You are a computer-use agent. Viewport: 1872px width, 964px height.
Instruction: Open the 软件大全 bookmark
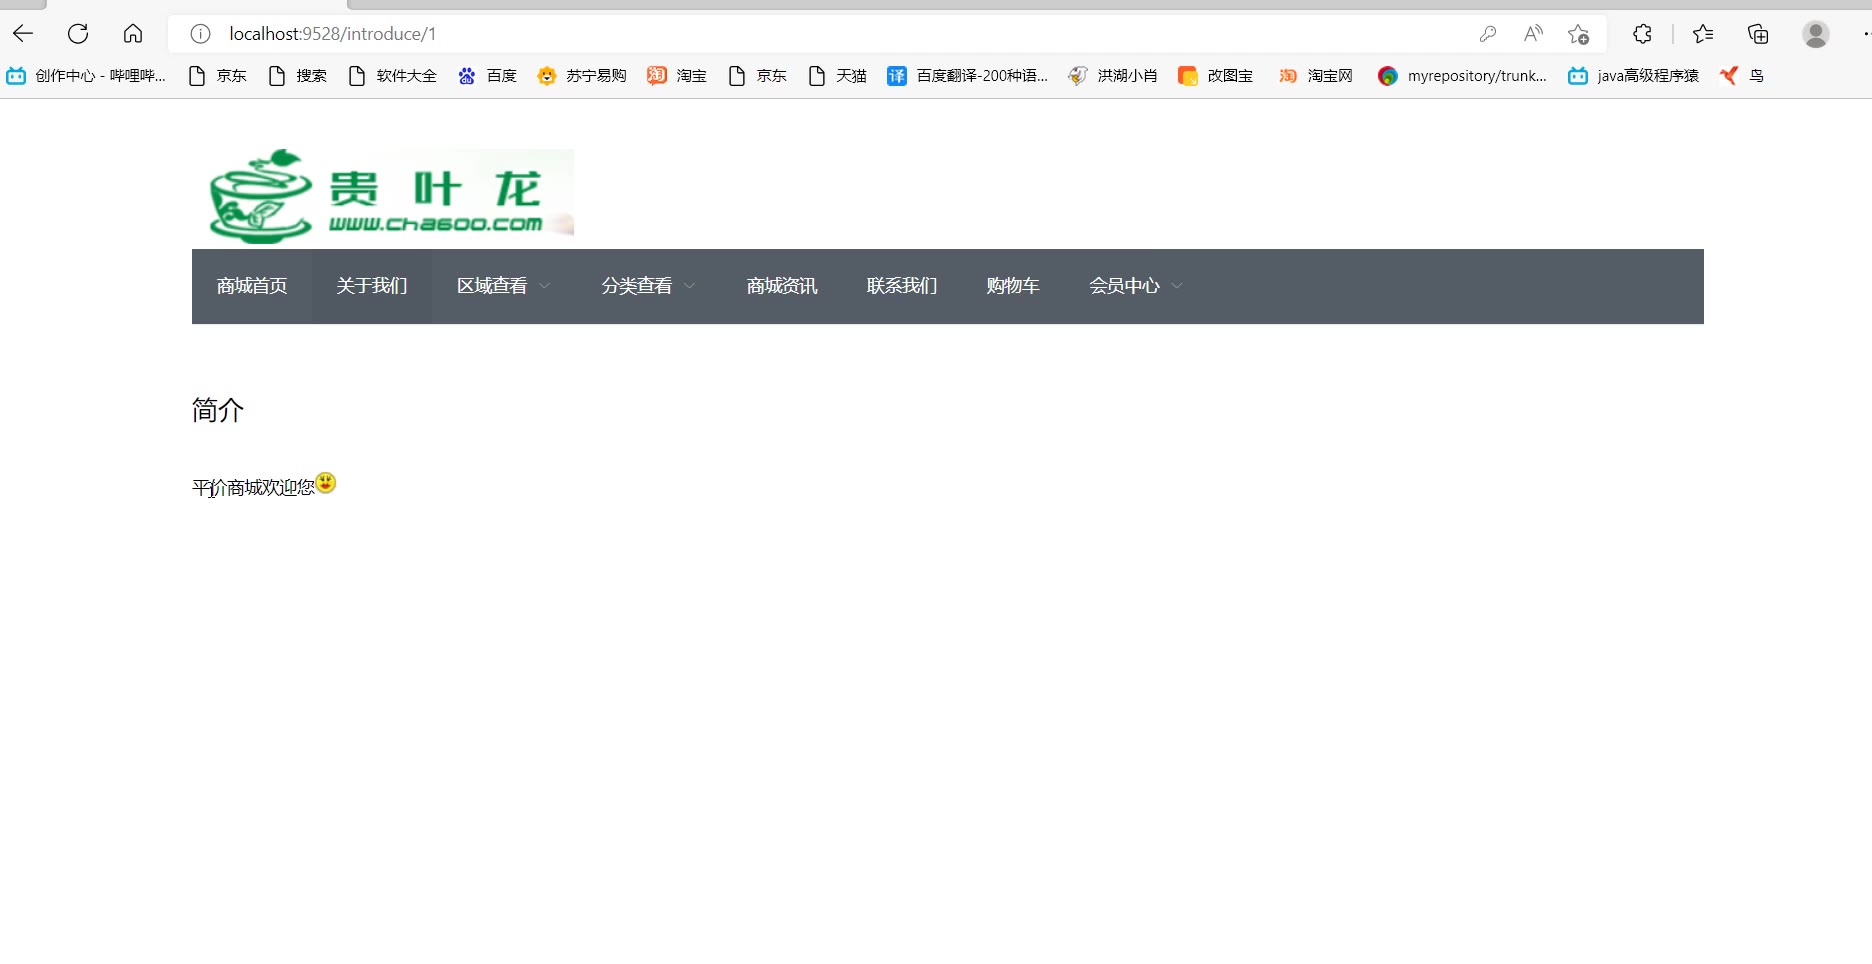392,76
